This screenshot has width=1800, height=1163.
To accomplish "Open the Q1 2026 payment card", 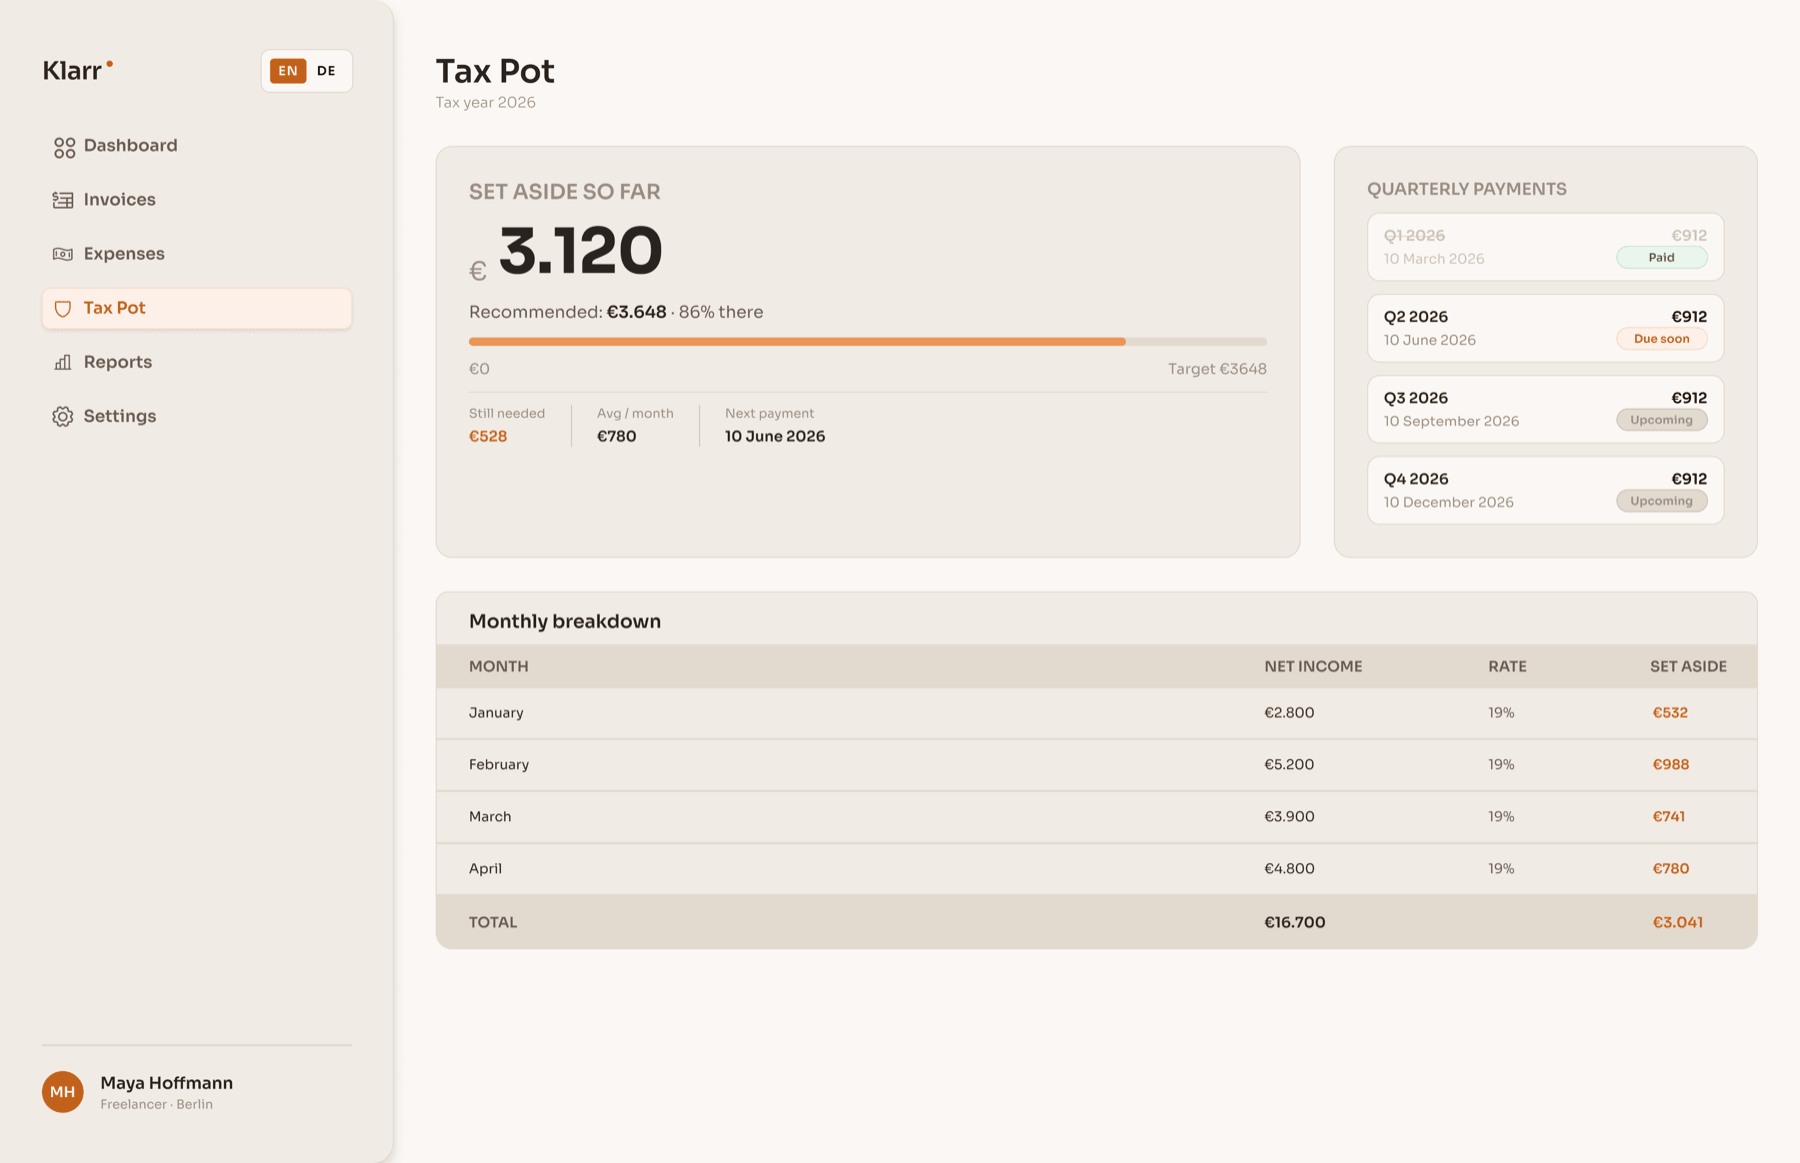I will (1545, 246).
